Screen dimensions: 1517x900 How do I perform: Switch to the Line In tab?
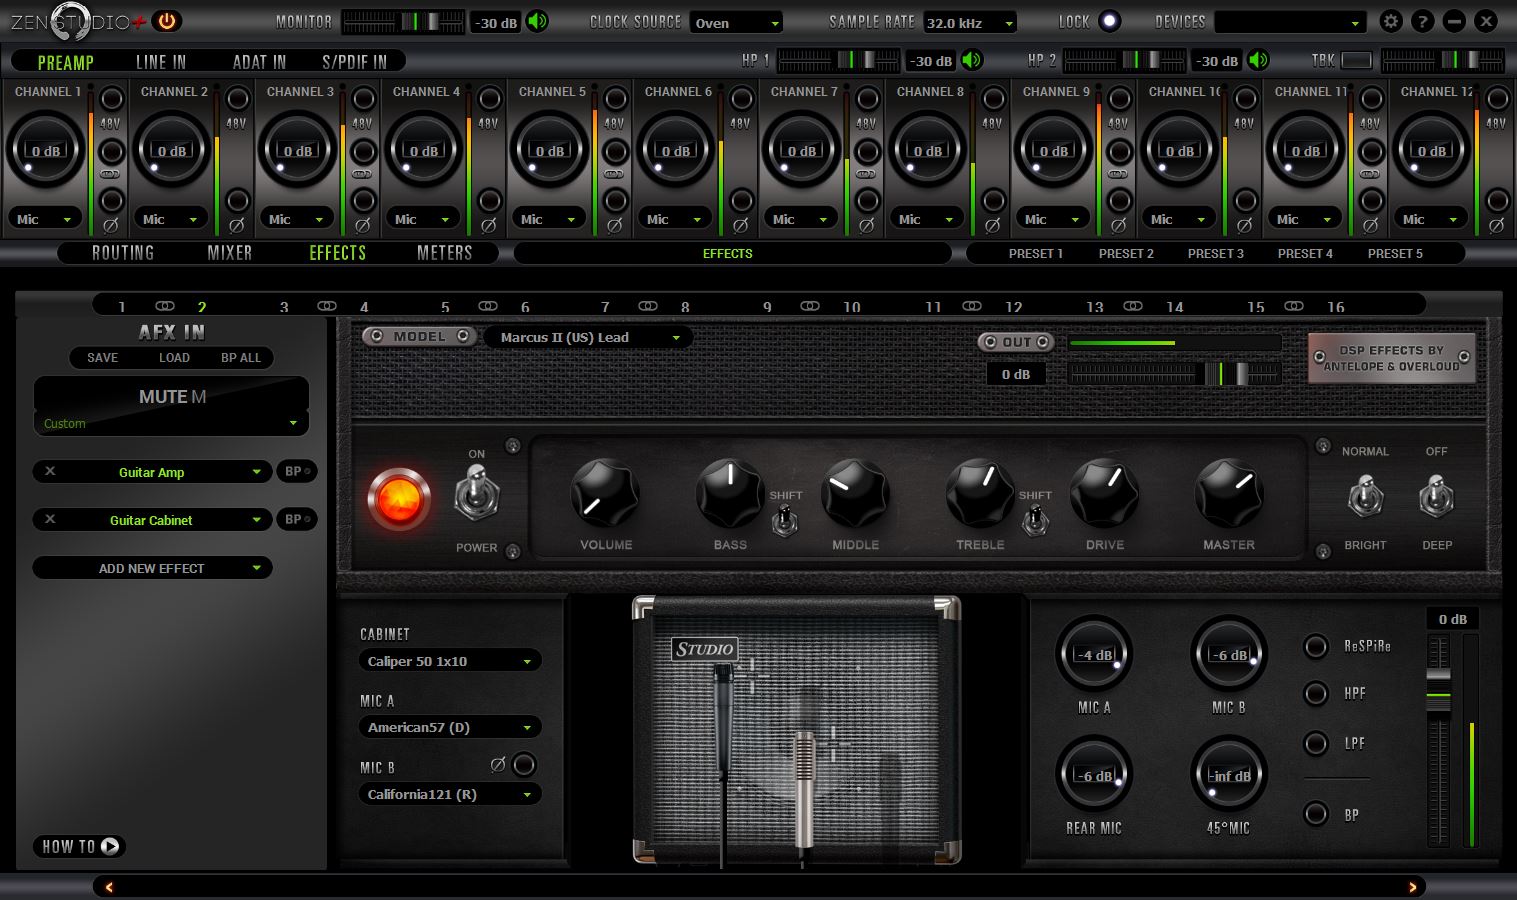161,62
